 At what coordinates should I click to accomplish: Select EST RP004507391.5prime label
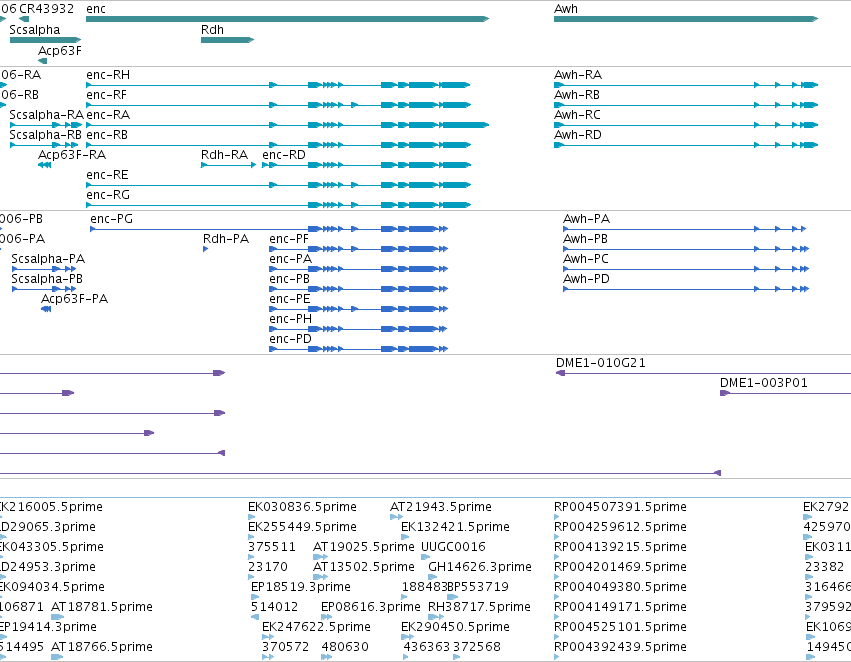pos(620,507)
